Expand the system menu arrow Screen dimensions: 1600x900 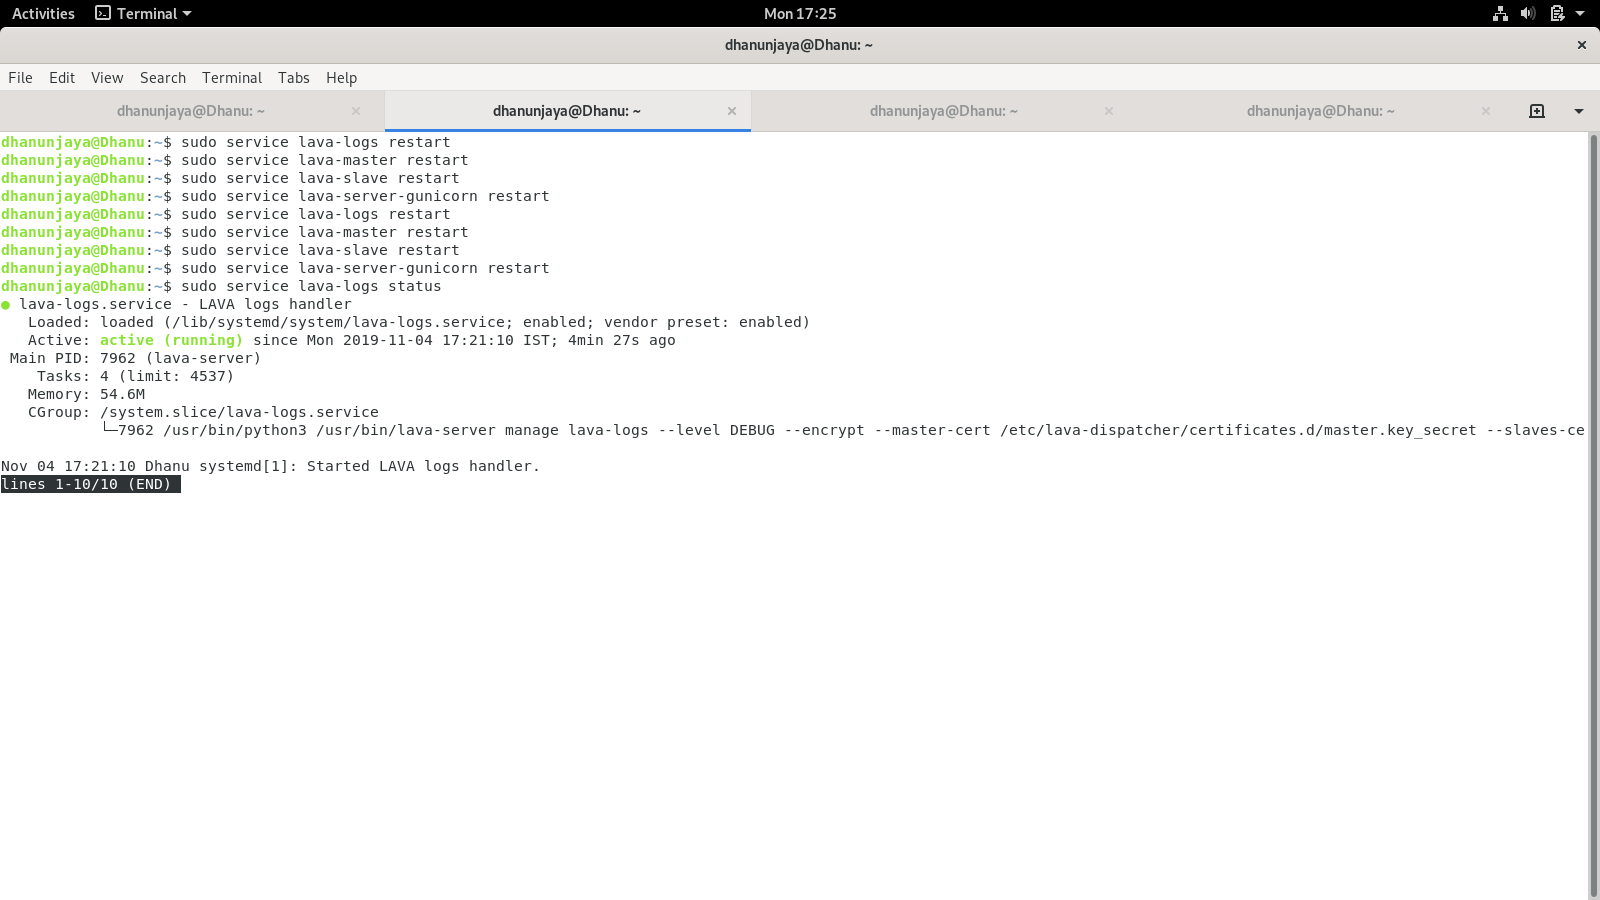tap(1580, 13)
